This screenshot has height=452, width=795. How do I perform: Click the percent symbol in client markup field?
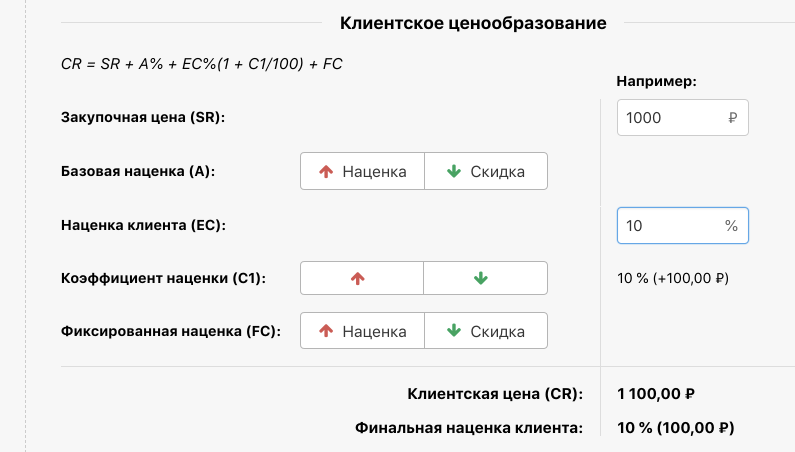tap(731, 226)
